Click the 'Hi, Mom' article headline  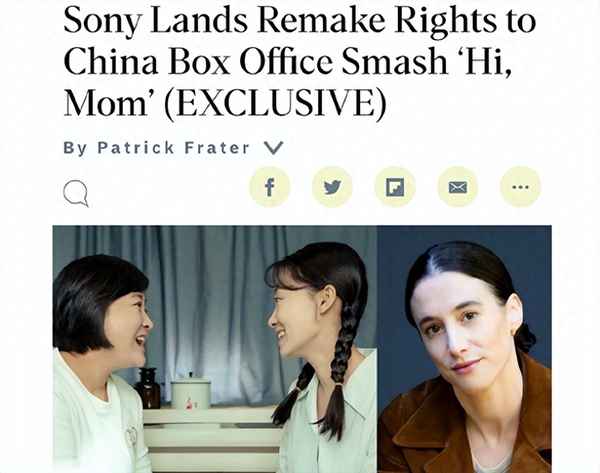coord(300,61)
